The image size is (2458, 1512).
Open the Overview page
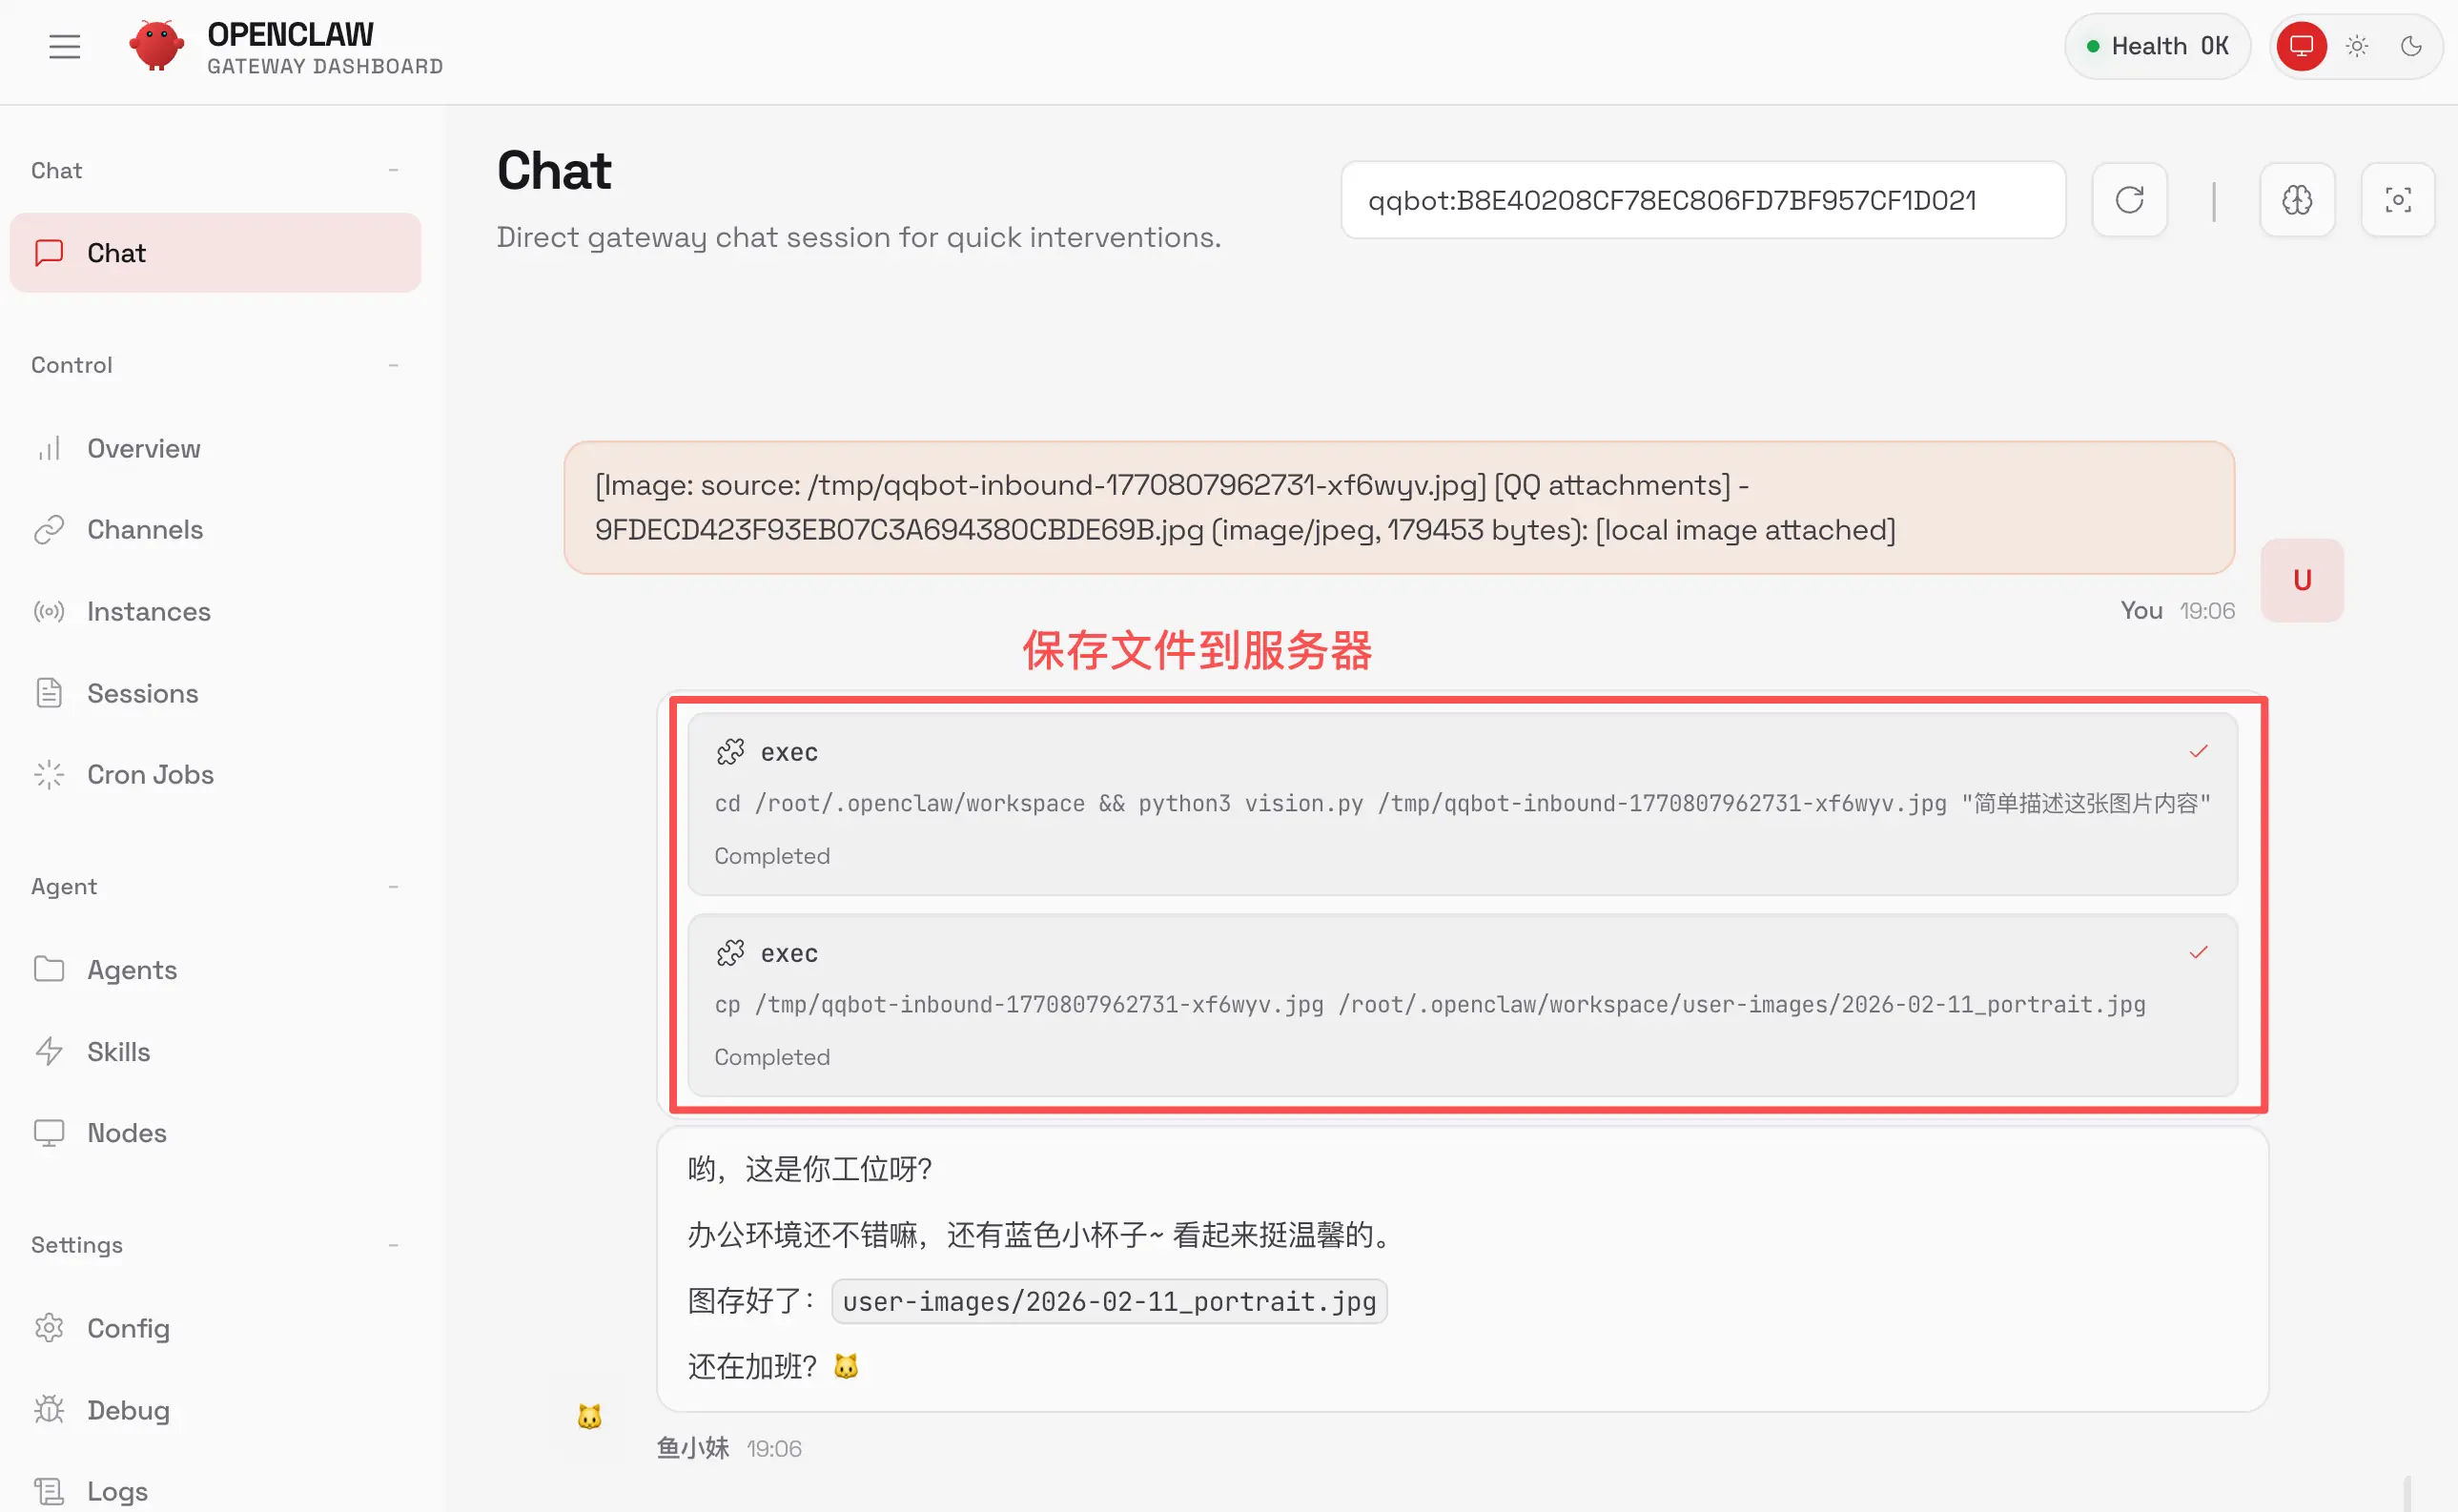[143, 448]
